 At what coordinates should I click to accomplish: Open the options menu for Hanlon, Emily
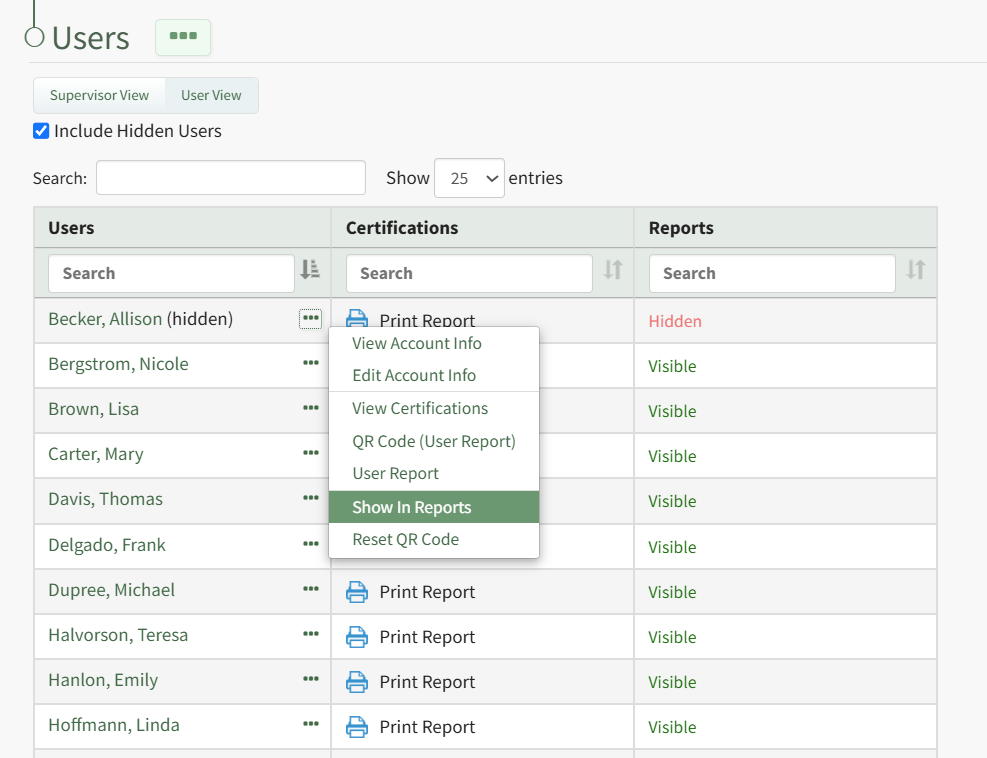coord(310,679)
